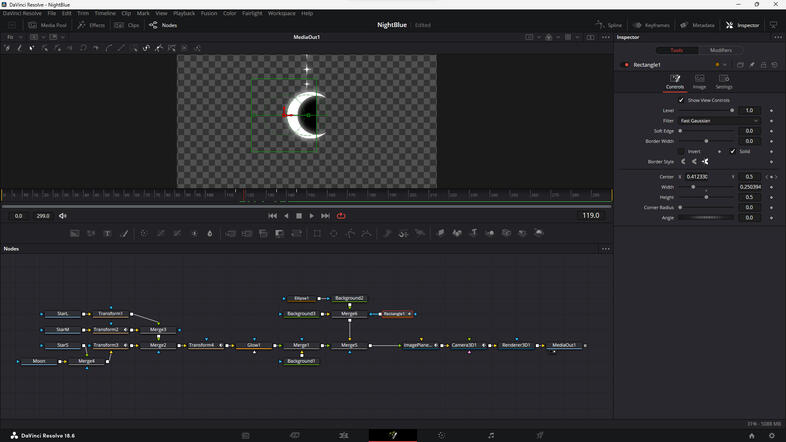The width and height of the screenshot is (786, 442).
Task: Open the Media Pool panel
Action: pyautogui.click(x=47, y=25)
